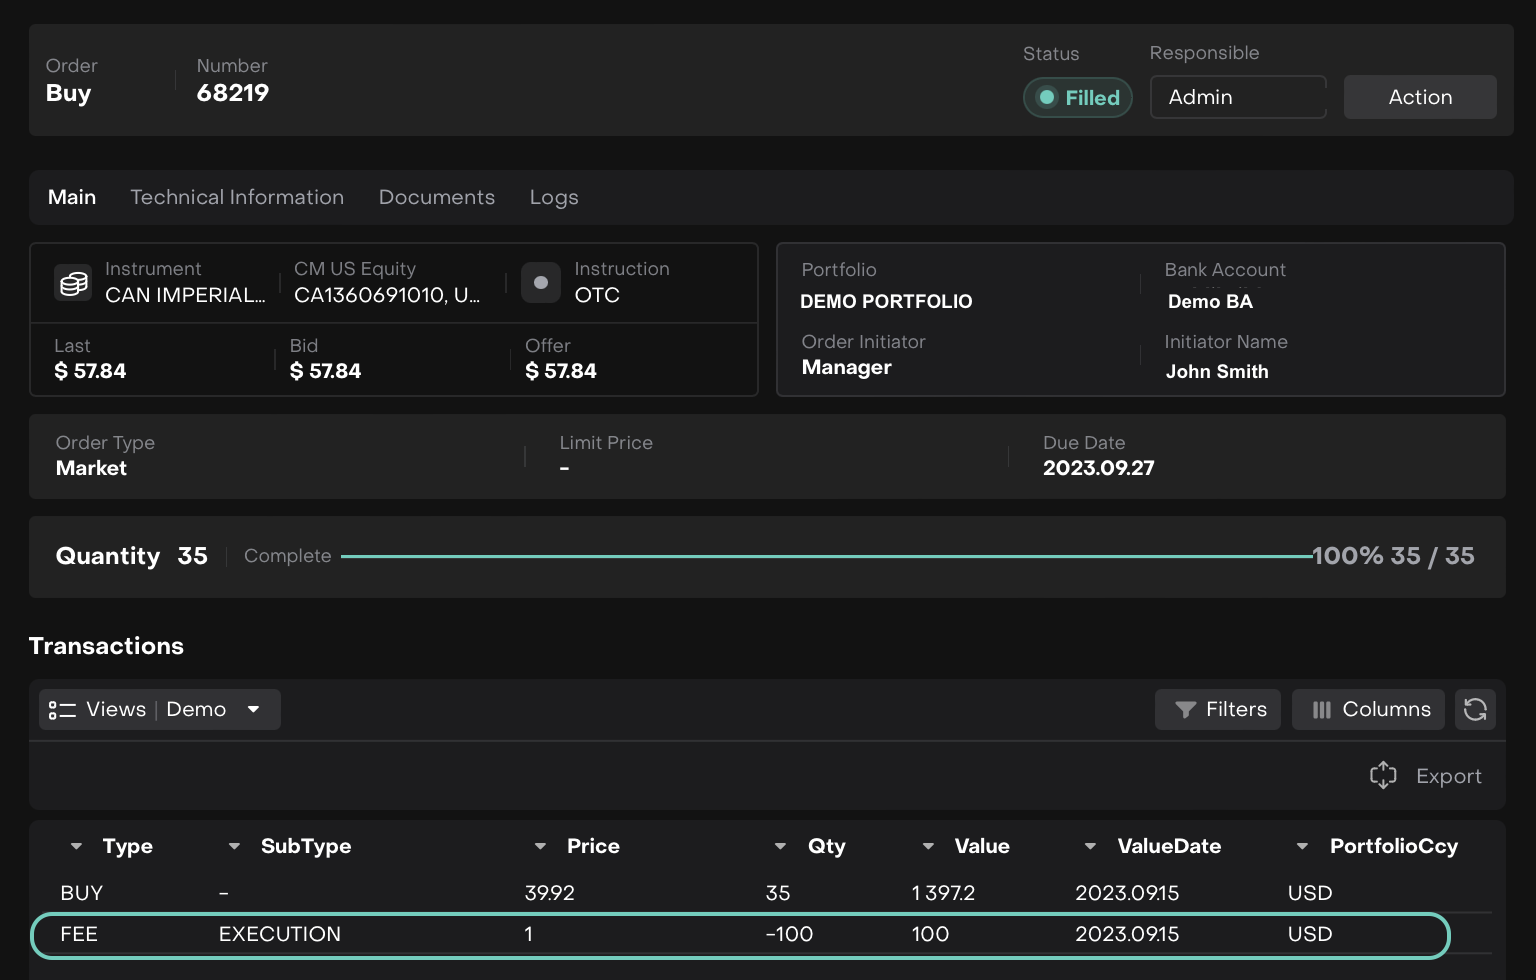
Task: Click the refresh transactions icon
Action: coord(1475,710)
